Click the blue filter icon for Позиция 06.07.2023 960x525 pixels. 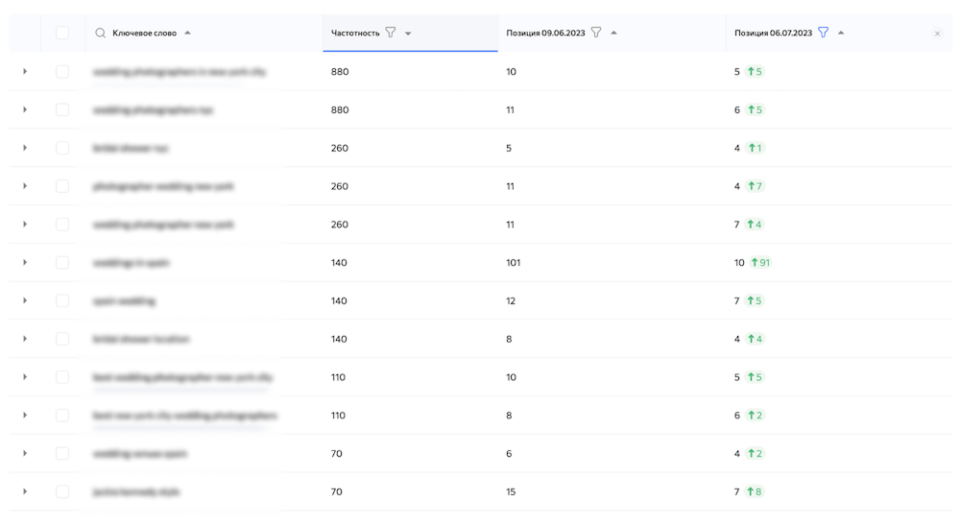pos(823,33)
